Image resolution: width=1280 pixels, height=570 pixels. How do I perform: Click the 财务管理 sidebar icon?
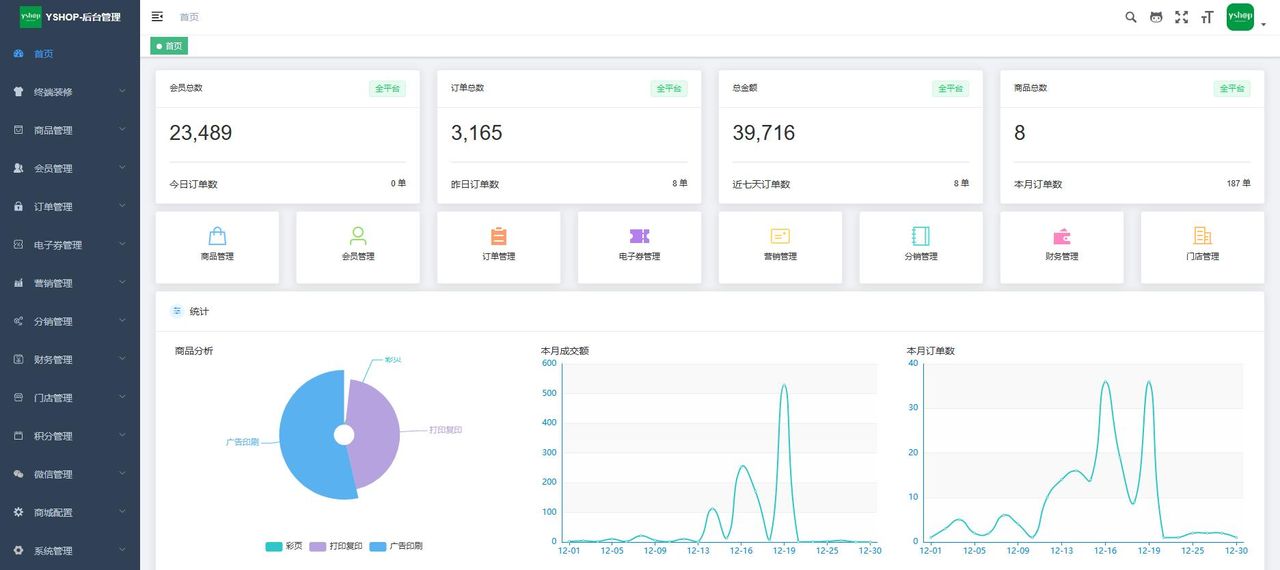point(18,359)
